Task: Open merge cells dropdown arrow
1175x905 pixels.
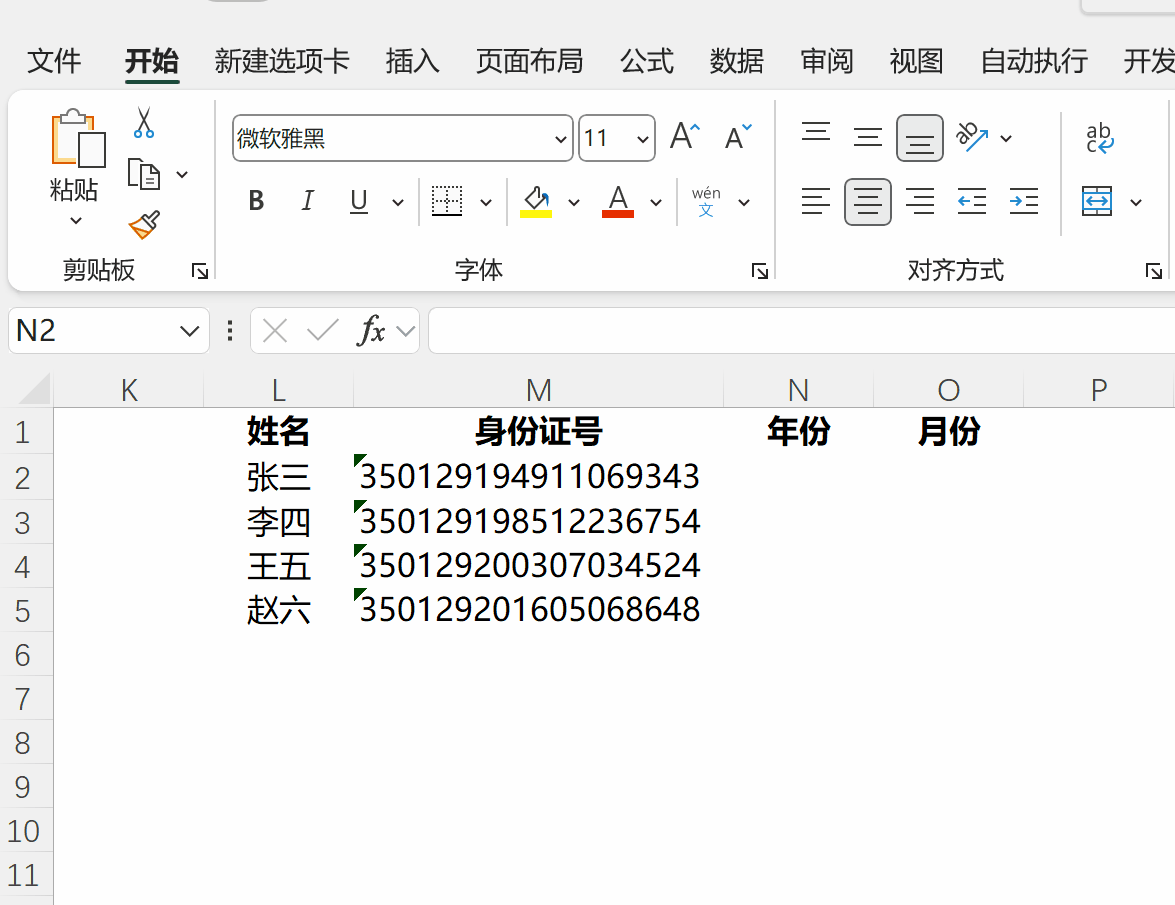Action: (x=1136, y=202)
